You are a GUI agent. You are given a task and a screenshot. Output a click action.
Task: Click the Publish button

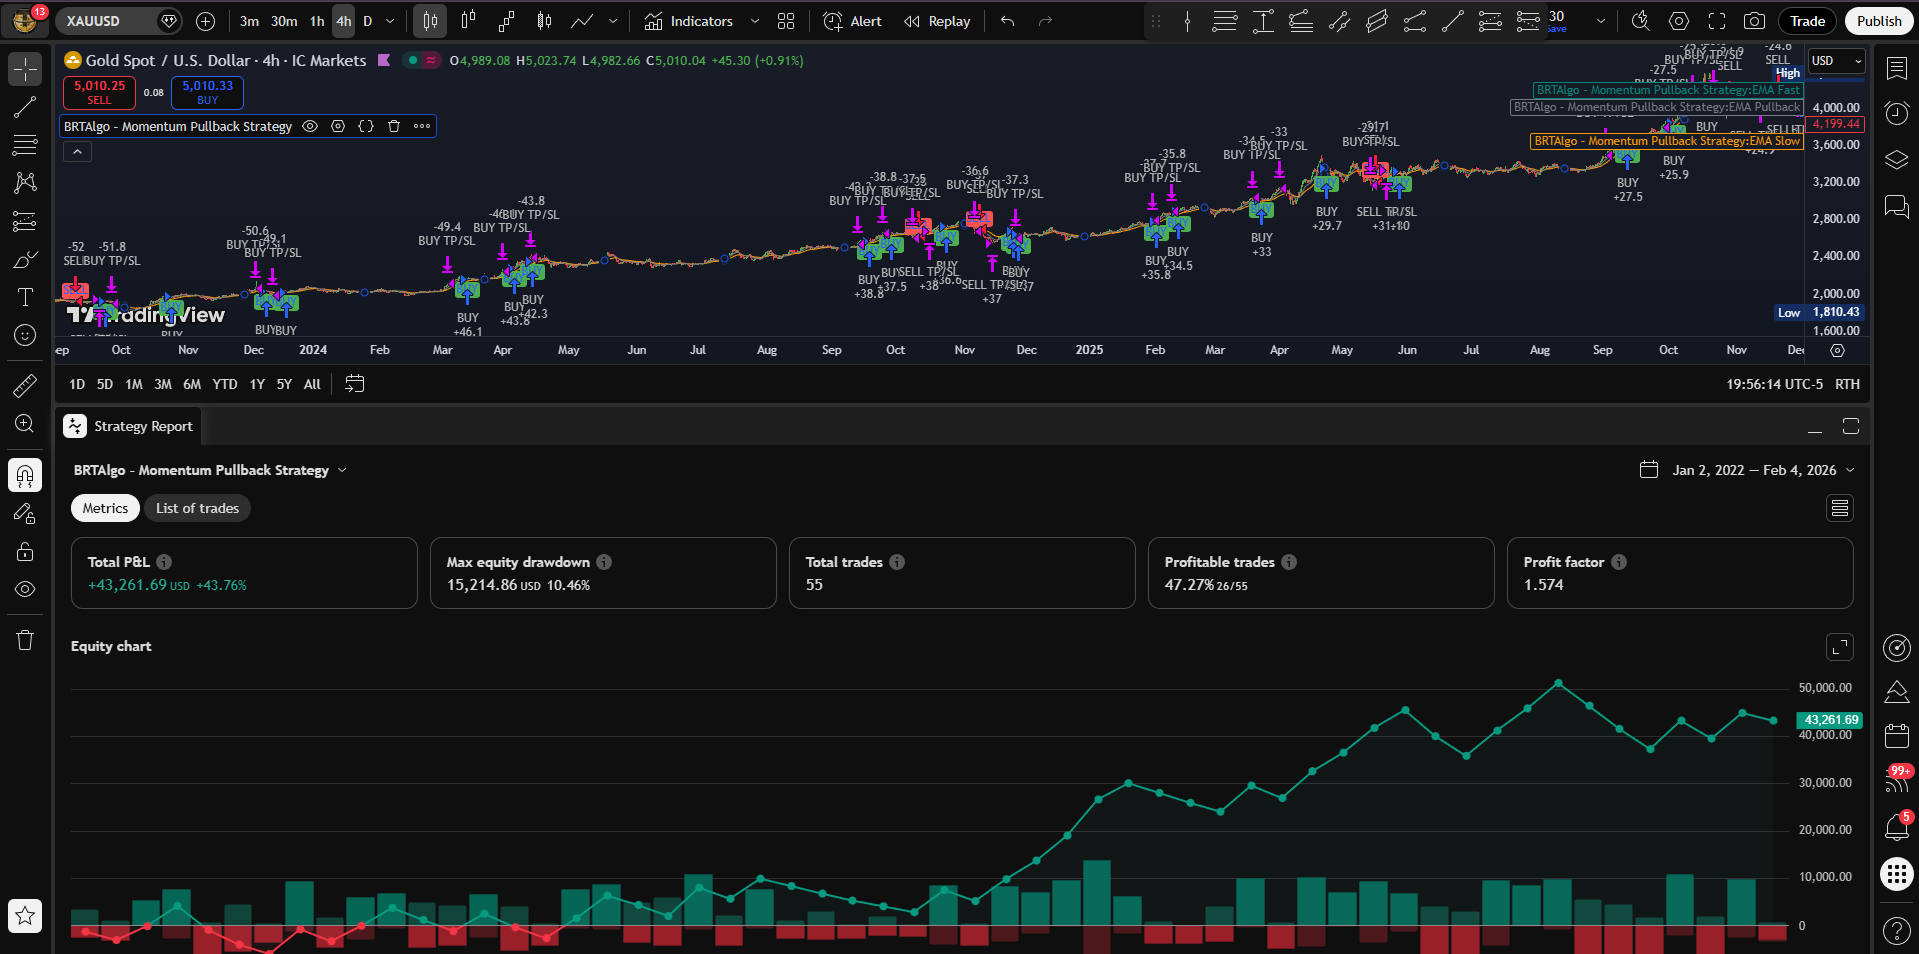(1878, 21)
